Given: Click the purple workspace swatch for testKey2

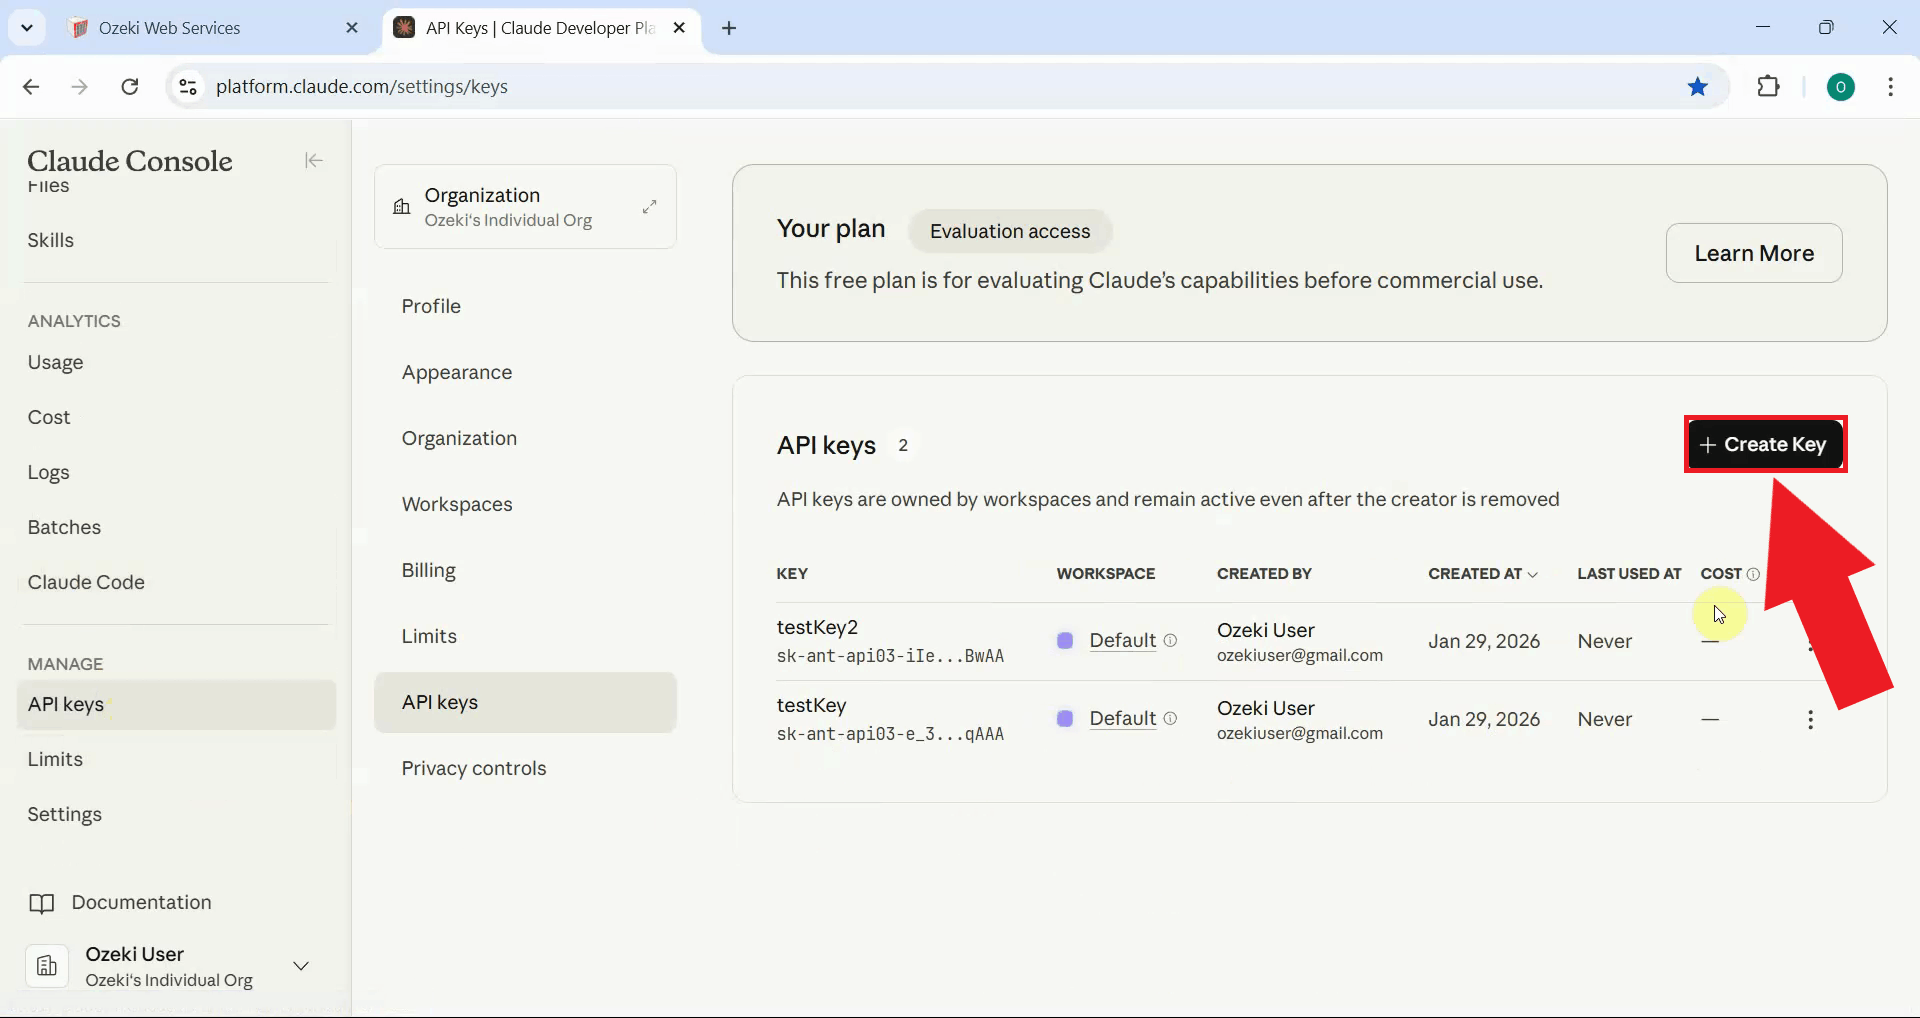Looking at the screenshot, I should coord(1065,640).
